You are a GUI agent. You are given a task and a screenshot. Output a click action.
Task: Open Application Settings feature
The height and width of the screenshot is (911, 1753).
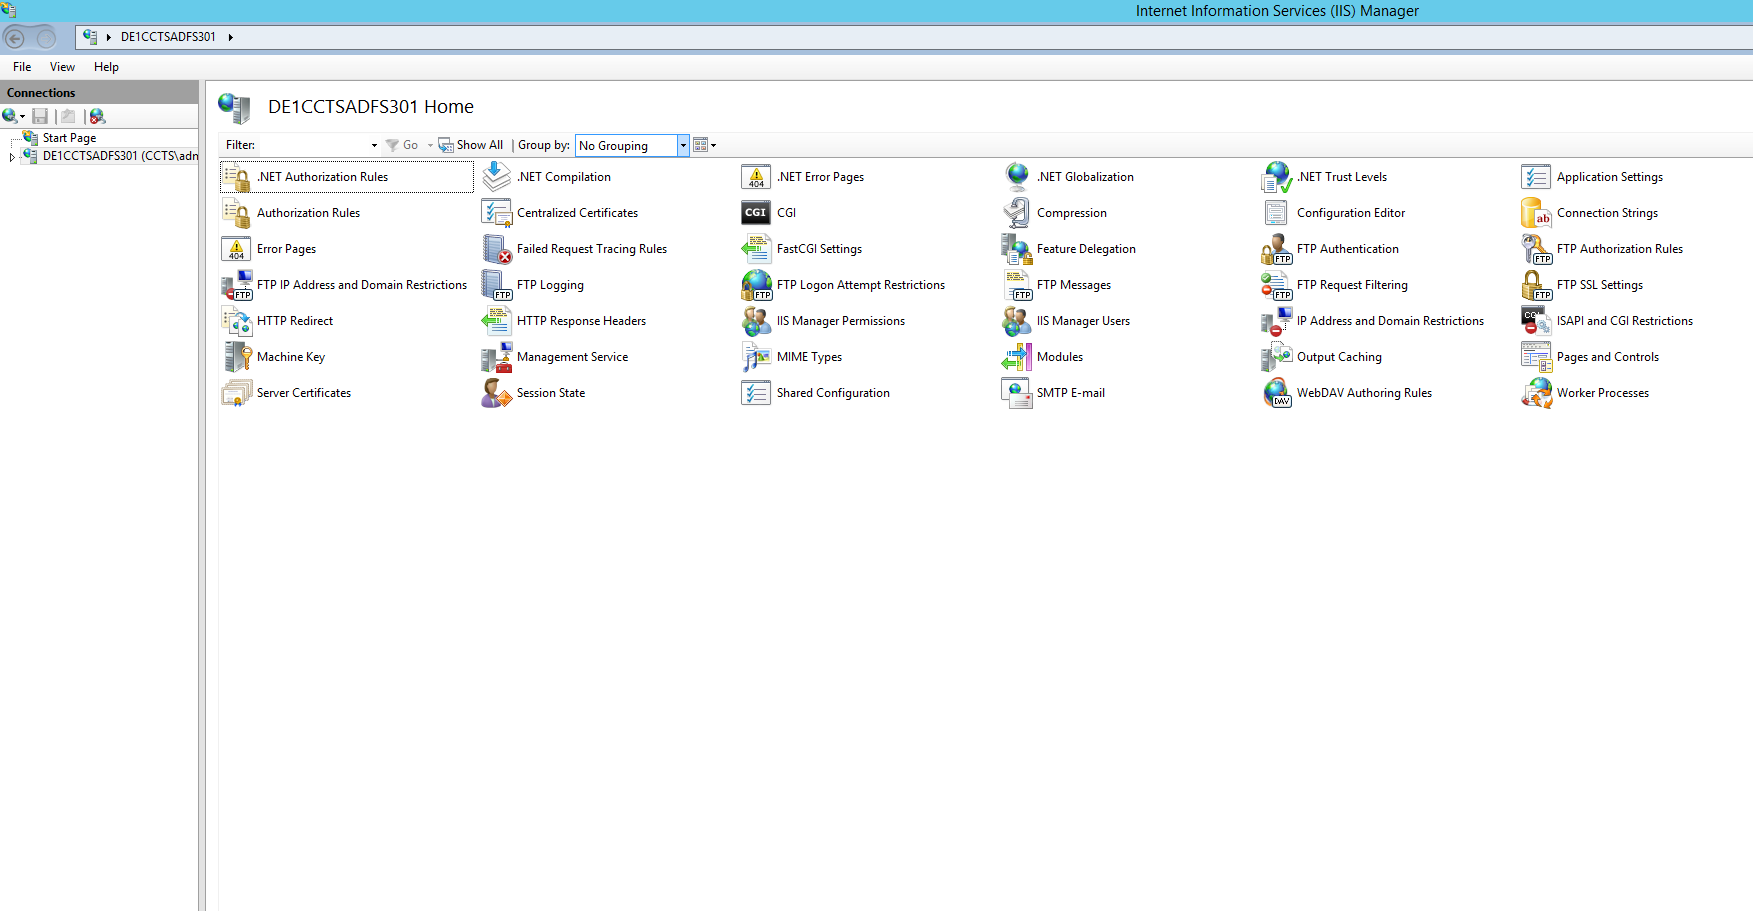coord(1593,177)
